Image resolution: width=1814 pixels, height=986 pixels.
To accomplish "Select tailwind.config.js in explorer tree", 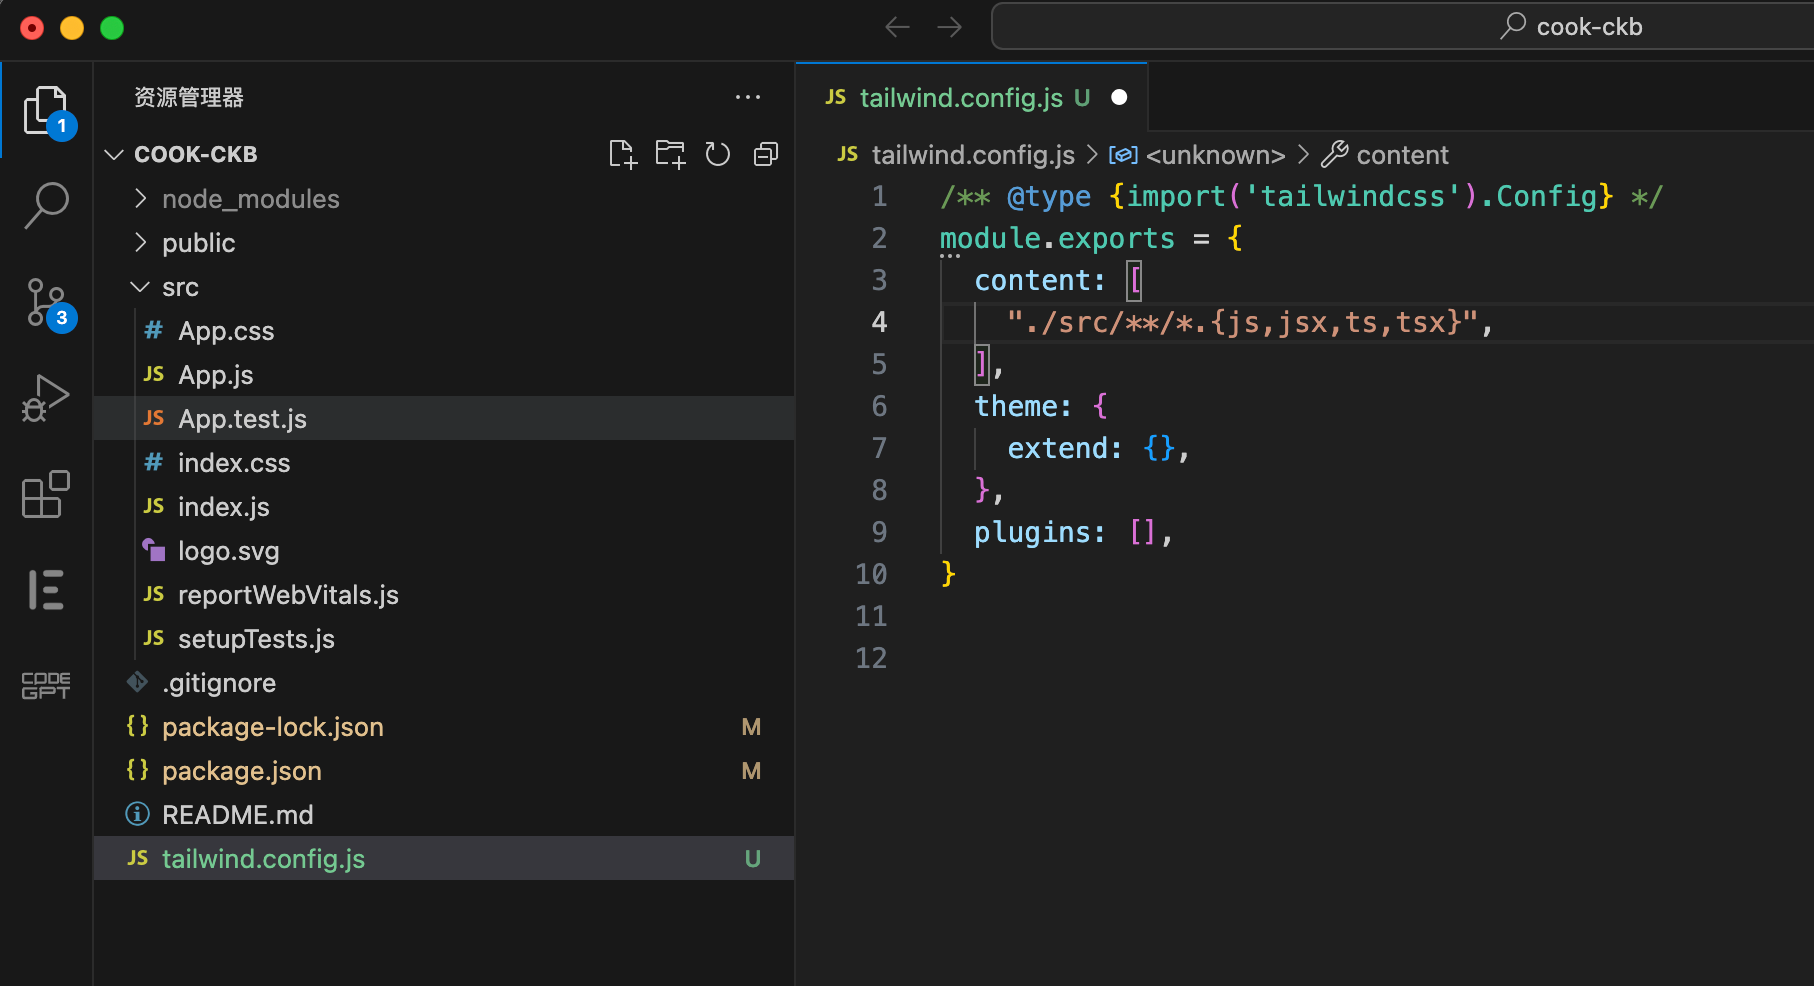I will (x=444, y=859).
